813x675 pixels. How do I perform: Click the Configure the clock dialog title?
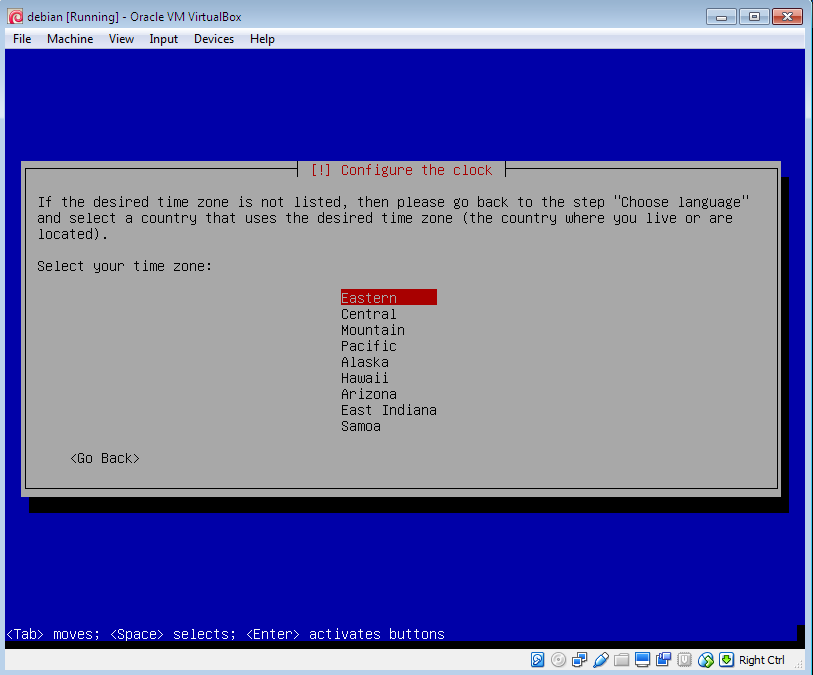tap(401, 170)
